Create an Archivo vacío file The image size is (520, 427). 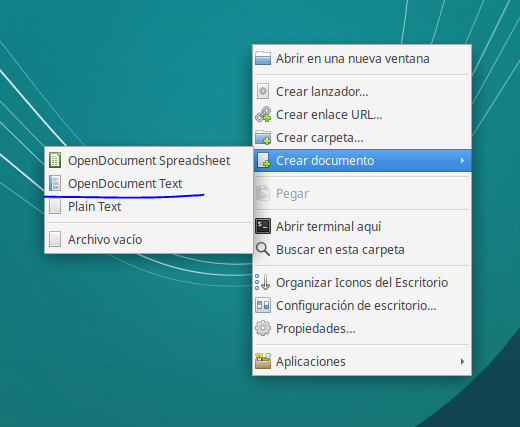tap(149, 239)
